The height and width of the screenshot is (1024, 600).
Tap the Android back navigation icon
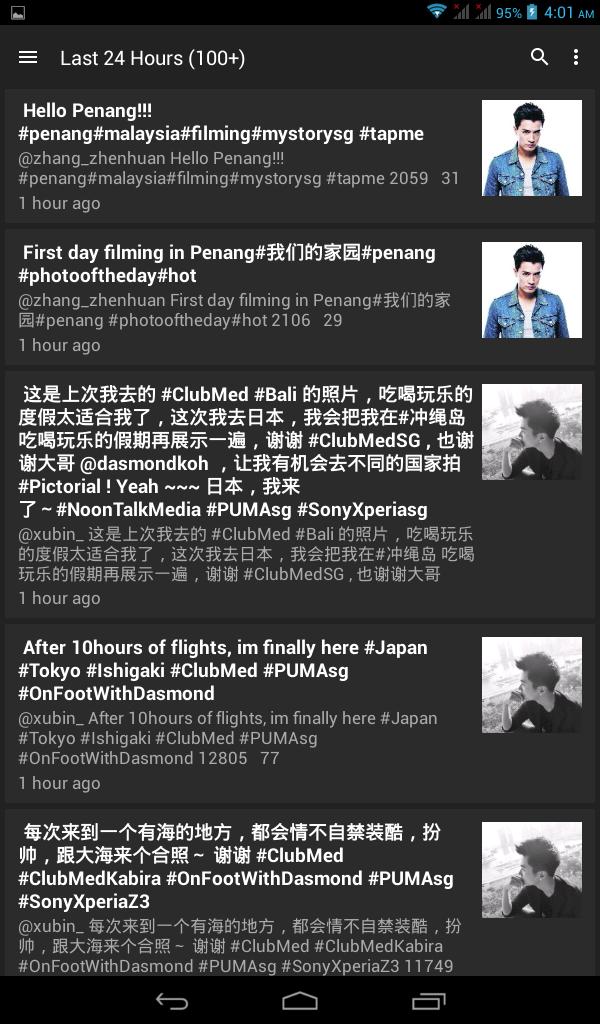coord(172,1000)
